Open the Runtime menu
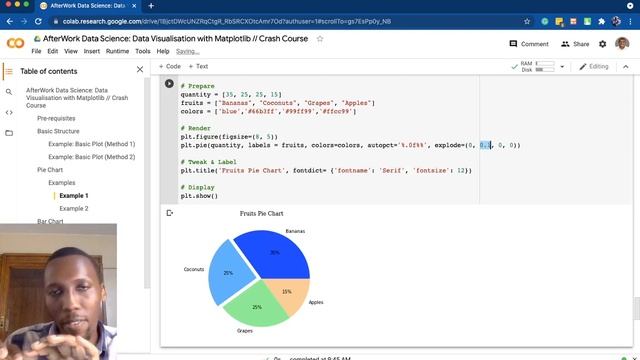Image resolution: width=640 pixels, height=360 pixels. (x=118, y=51)
